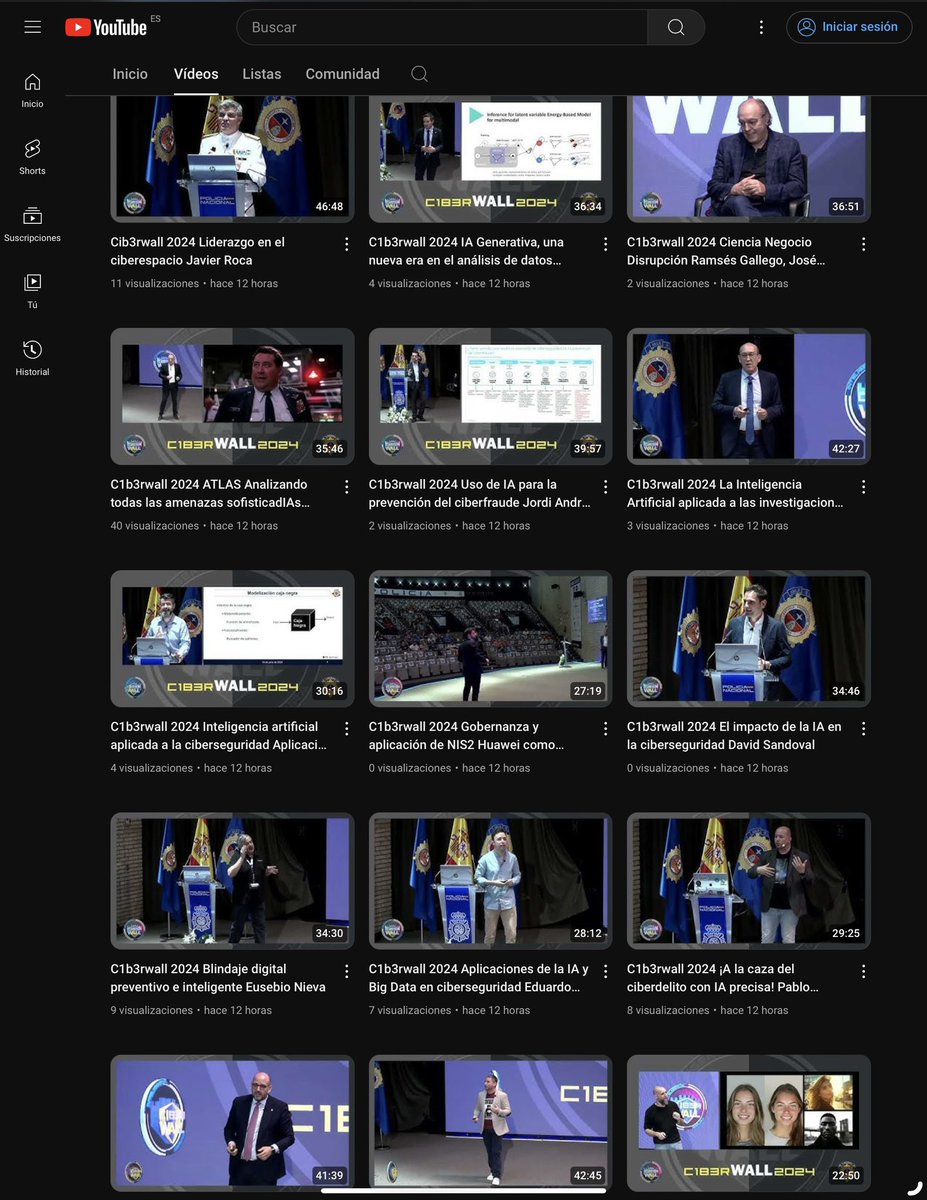Play the 36:51 video thumbnail
The width and height of the screenshot is (927, 1200).
tap(749, 158)
